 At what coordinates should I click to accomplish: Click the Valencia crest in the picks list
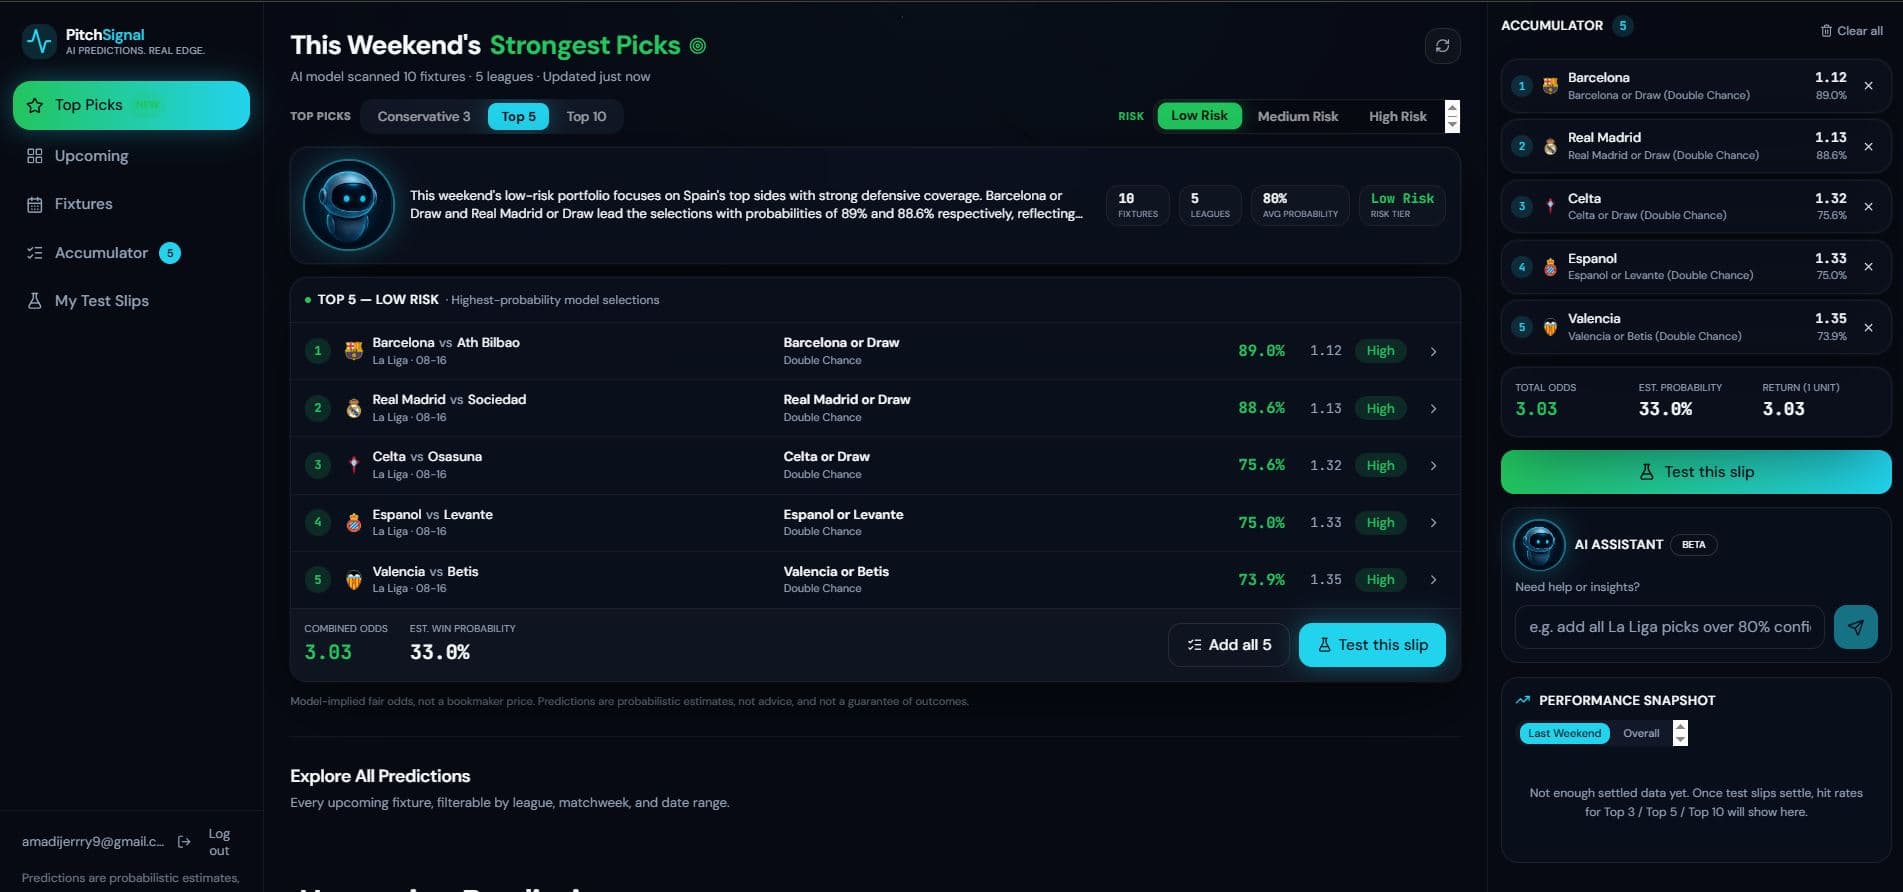click(354, 580)
